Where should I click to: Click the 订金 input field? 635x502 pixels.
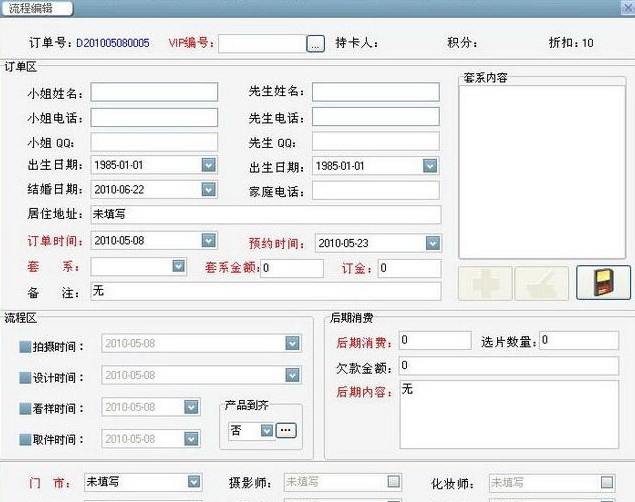409,268
